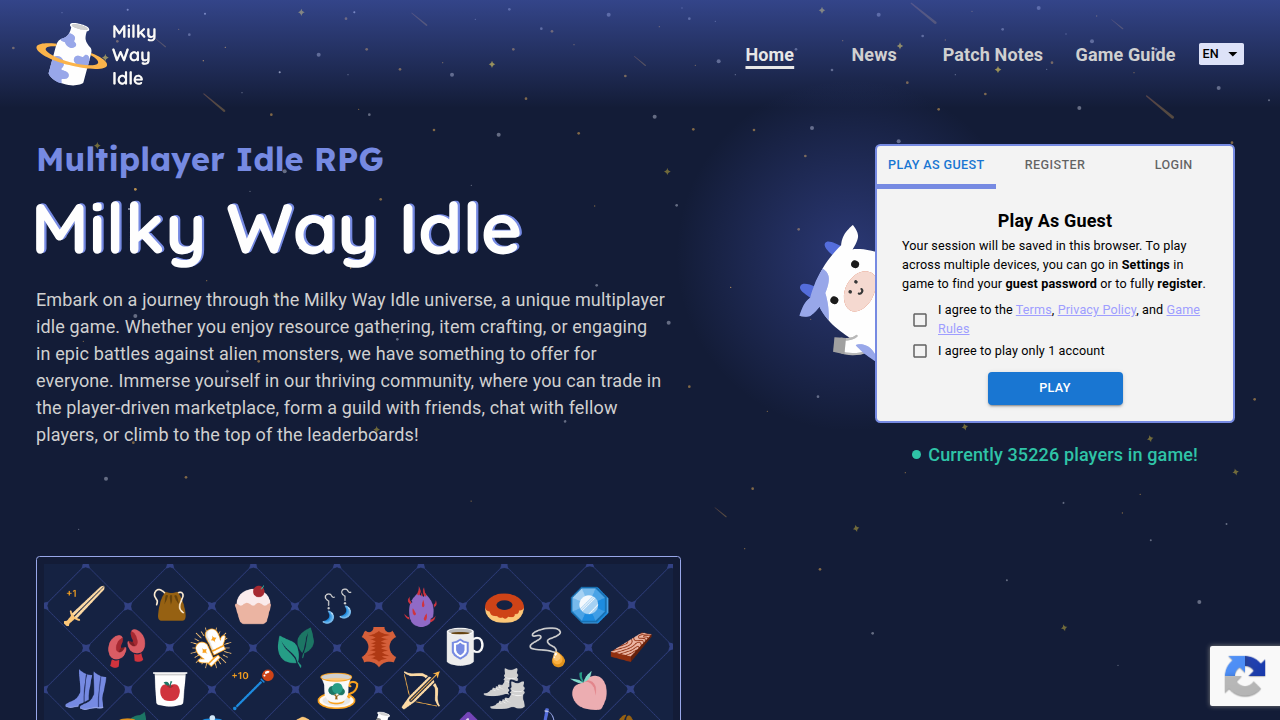Select the blue moon earrings icon
The width and height of the screenshot is (1280, 720).
pyautogui.click(x=337, y=606)
